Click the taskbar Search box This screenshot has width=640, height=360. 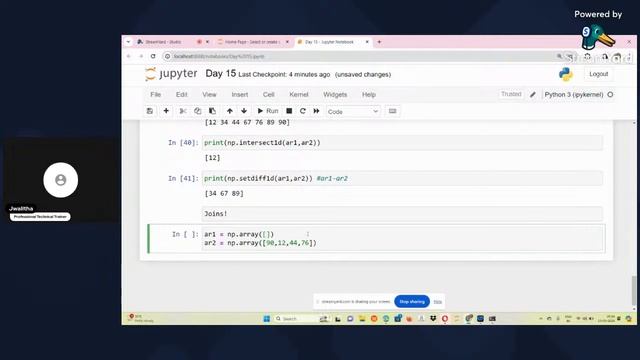click(301, 319)
